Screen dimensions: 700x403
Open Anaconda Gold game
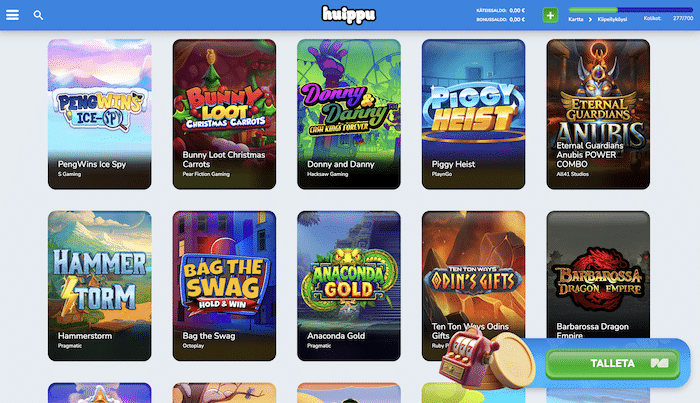[349, 286]
